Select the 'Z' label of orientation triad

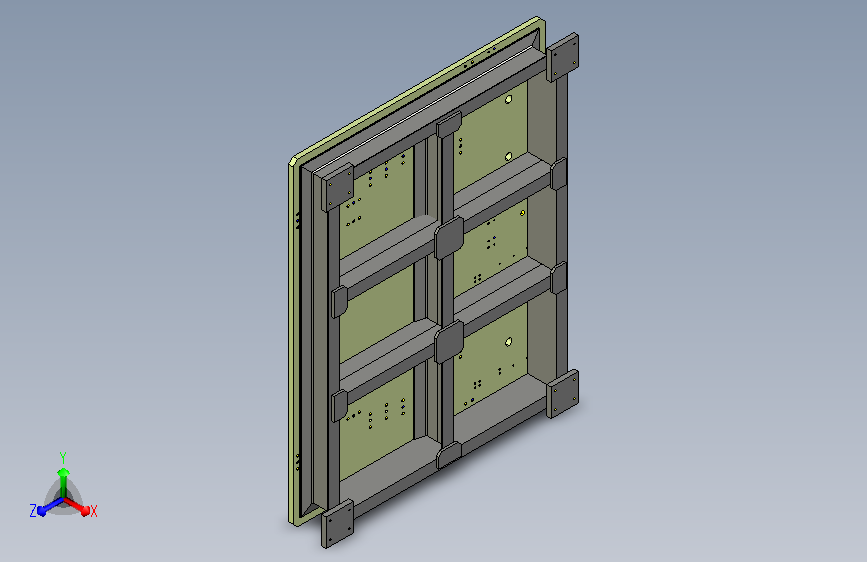(x=33, y=511)
